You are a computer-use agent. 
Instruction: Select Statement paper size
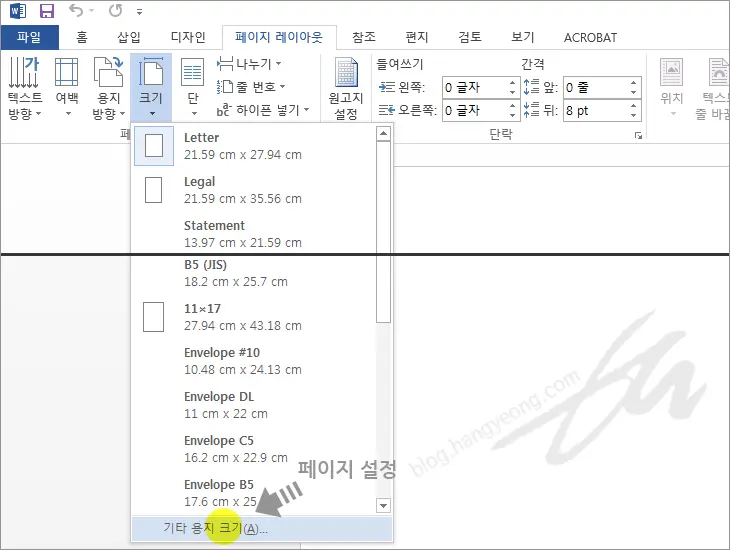254,234
